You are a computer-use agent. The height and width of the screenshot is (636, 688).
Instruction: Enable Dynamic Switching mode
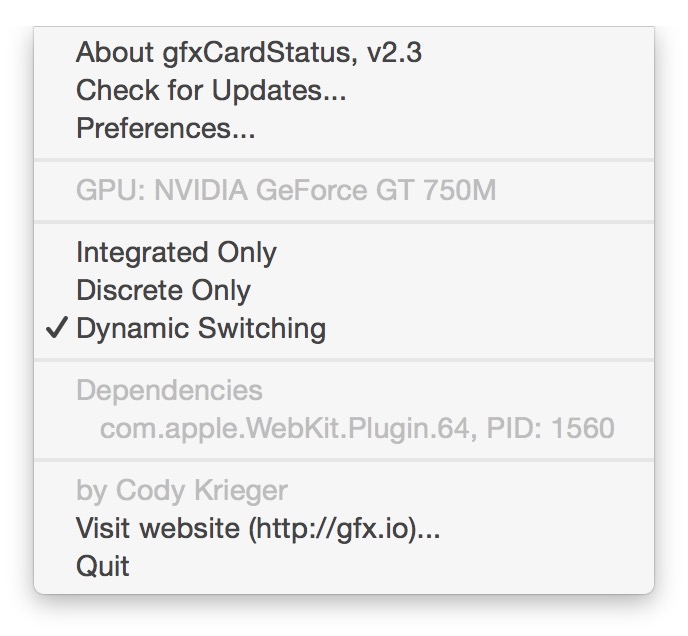[x=200, y=329]
